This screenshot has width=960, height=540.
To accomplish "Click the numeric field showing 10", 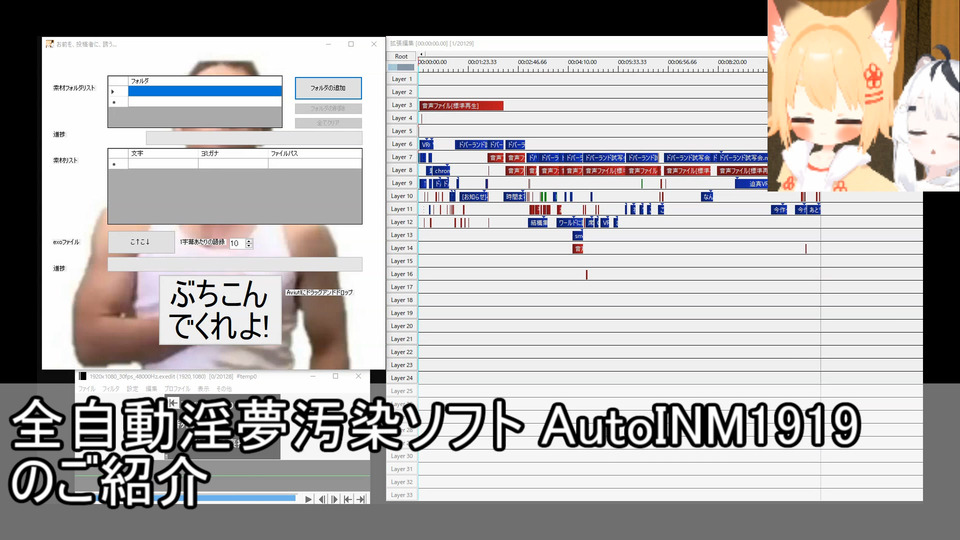I will coord(237,243).
